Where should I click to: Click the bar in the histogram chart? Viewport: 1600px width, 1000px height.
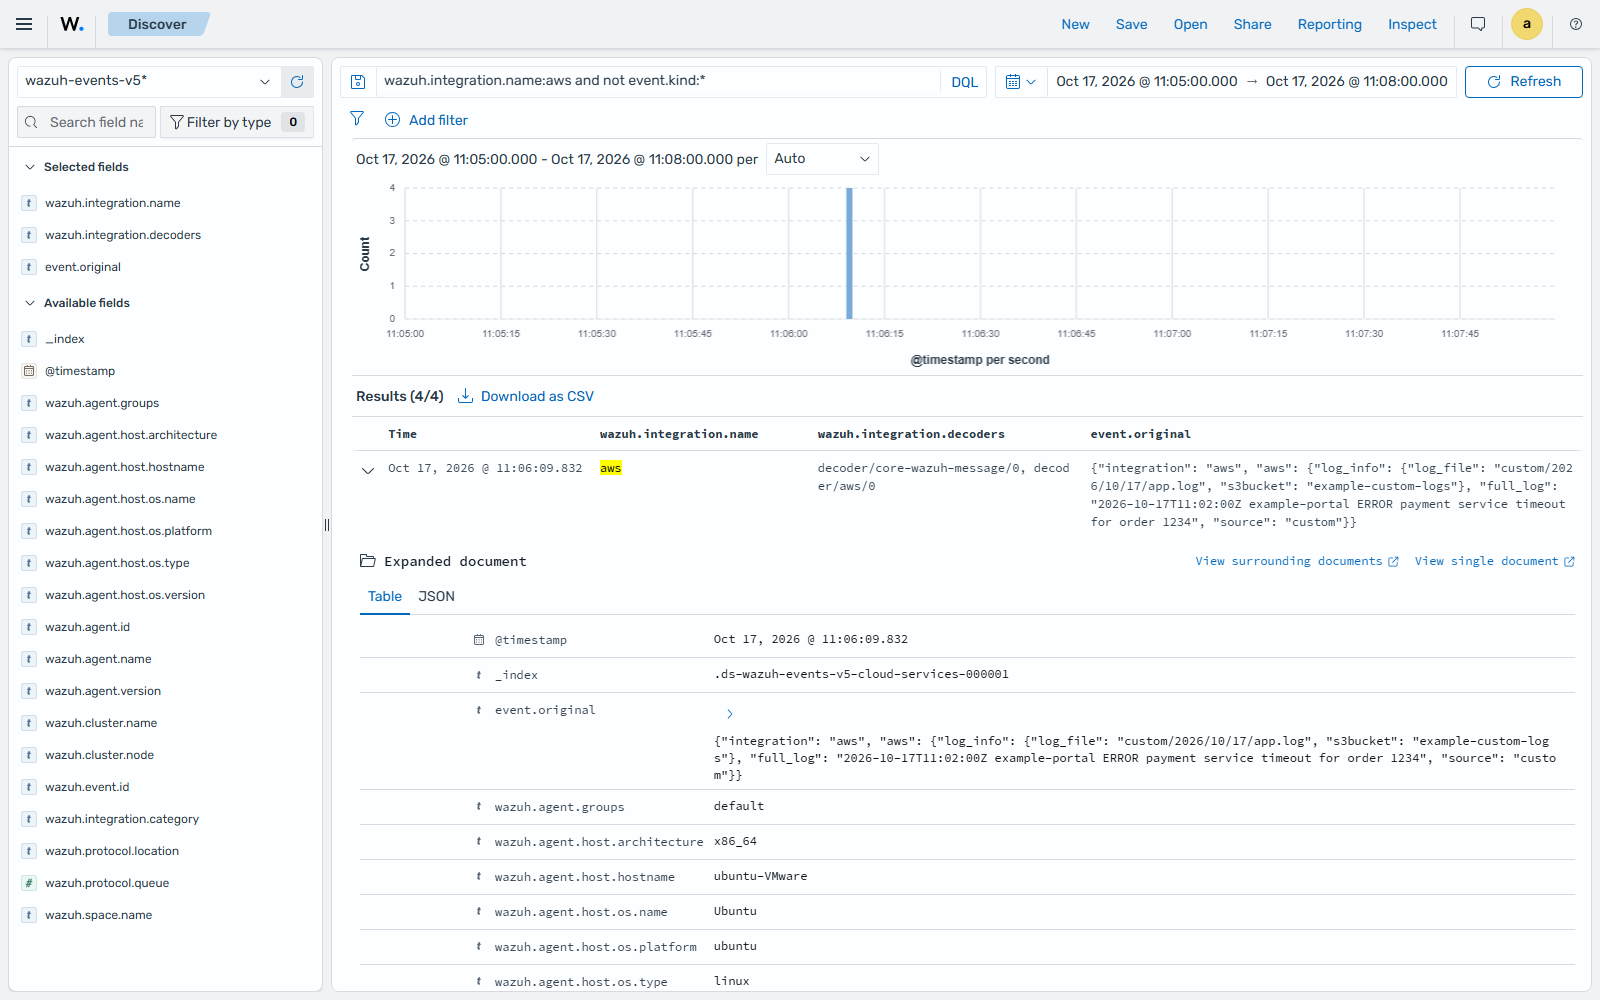pyautogui.click(x=849, y=253)
